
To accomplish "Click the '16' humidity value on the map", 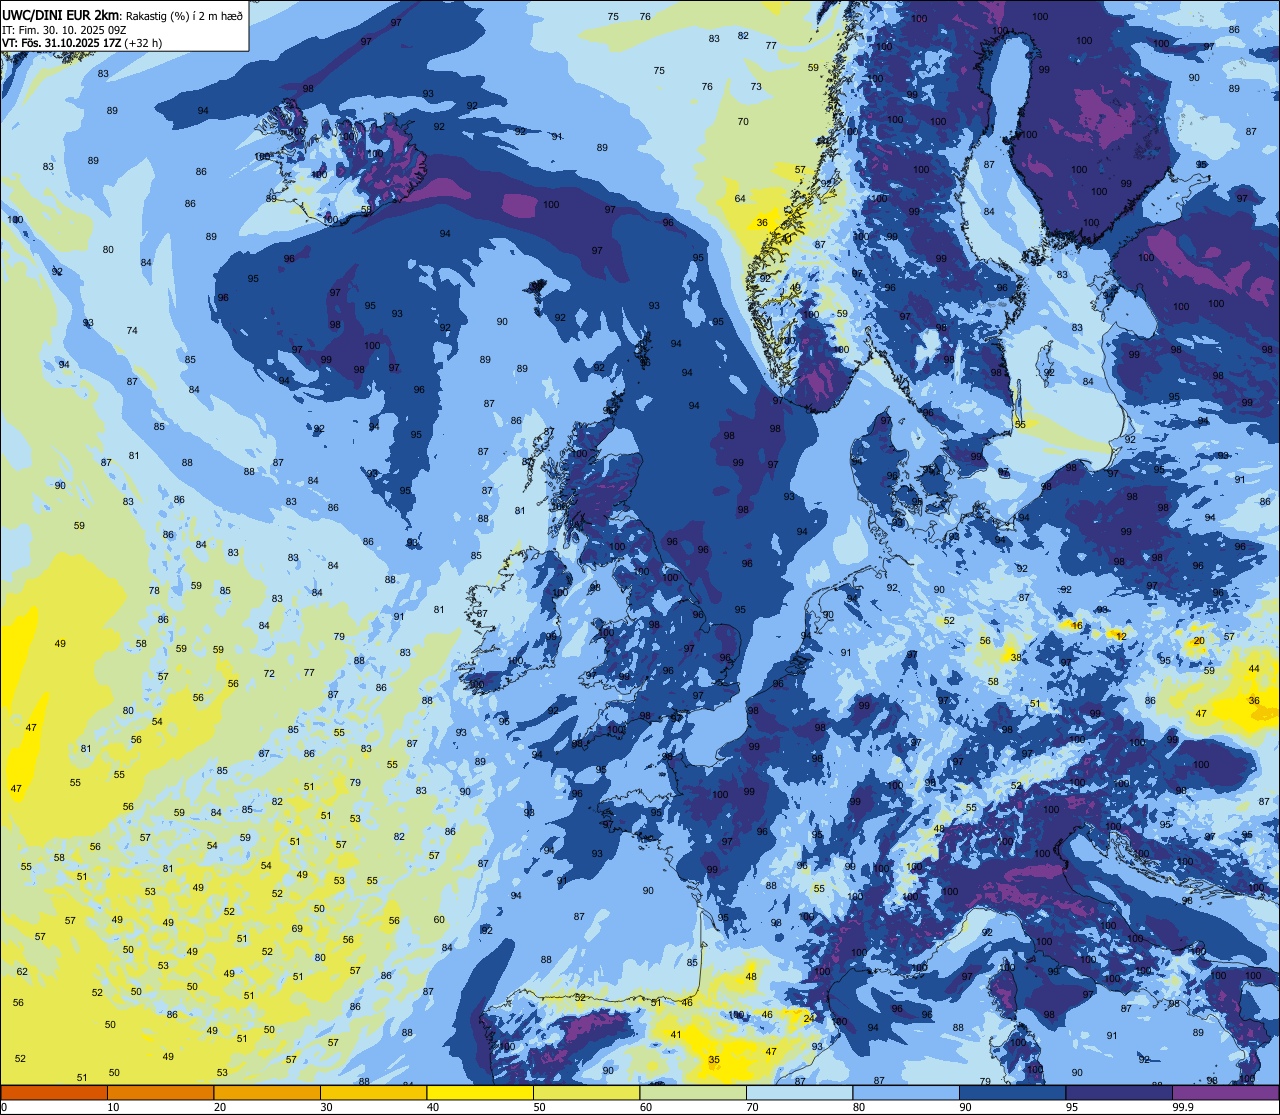I will pos(1077,626).
